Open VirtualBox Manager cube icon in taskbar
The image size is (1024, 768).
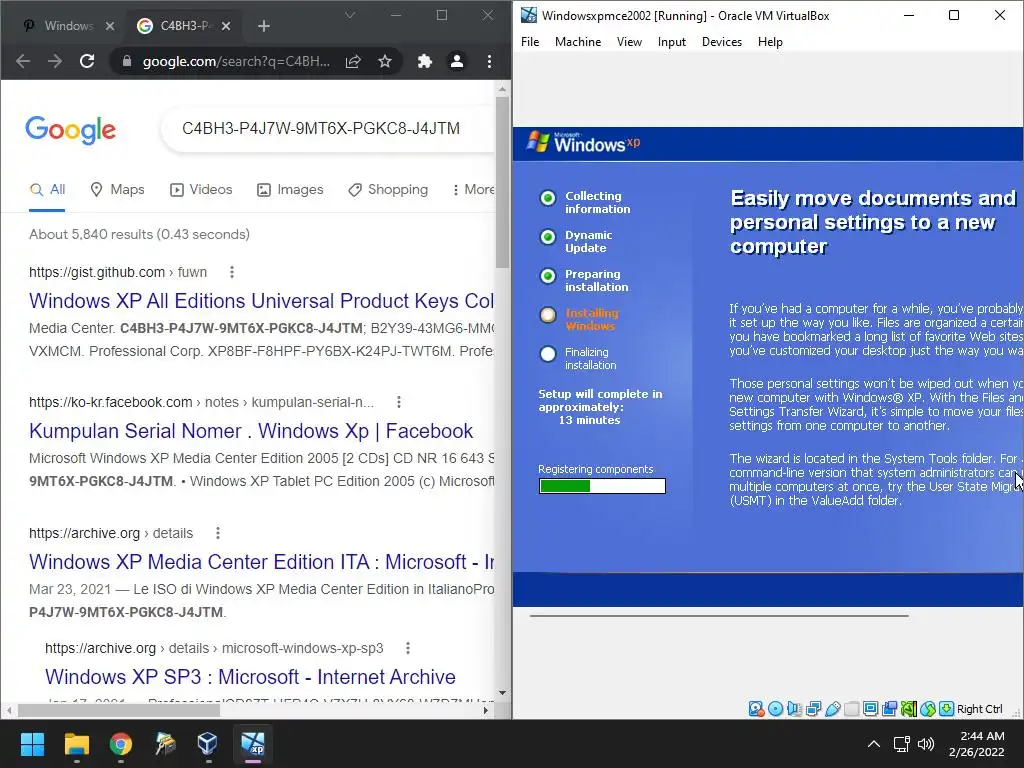point(208,744)
